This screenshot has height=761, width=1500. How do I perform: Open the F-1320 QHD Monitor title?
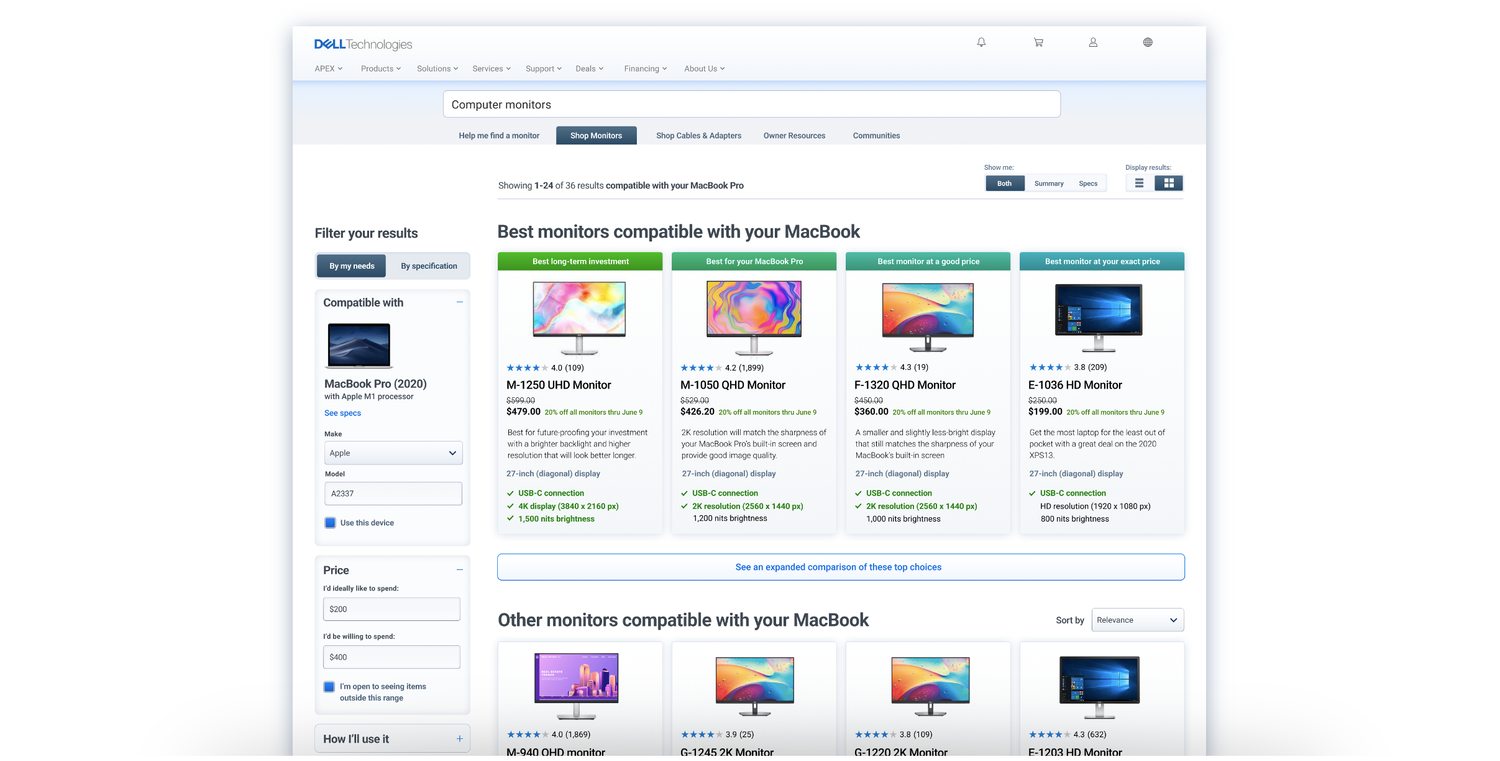[x=906, y=385]
